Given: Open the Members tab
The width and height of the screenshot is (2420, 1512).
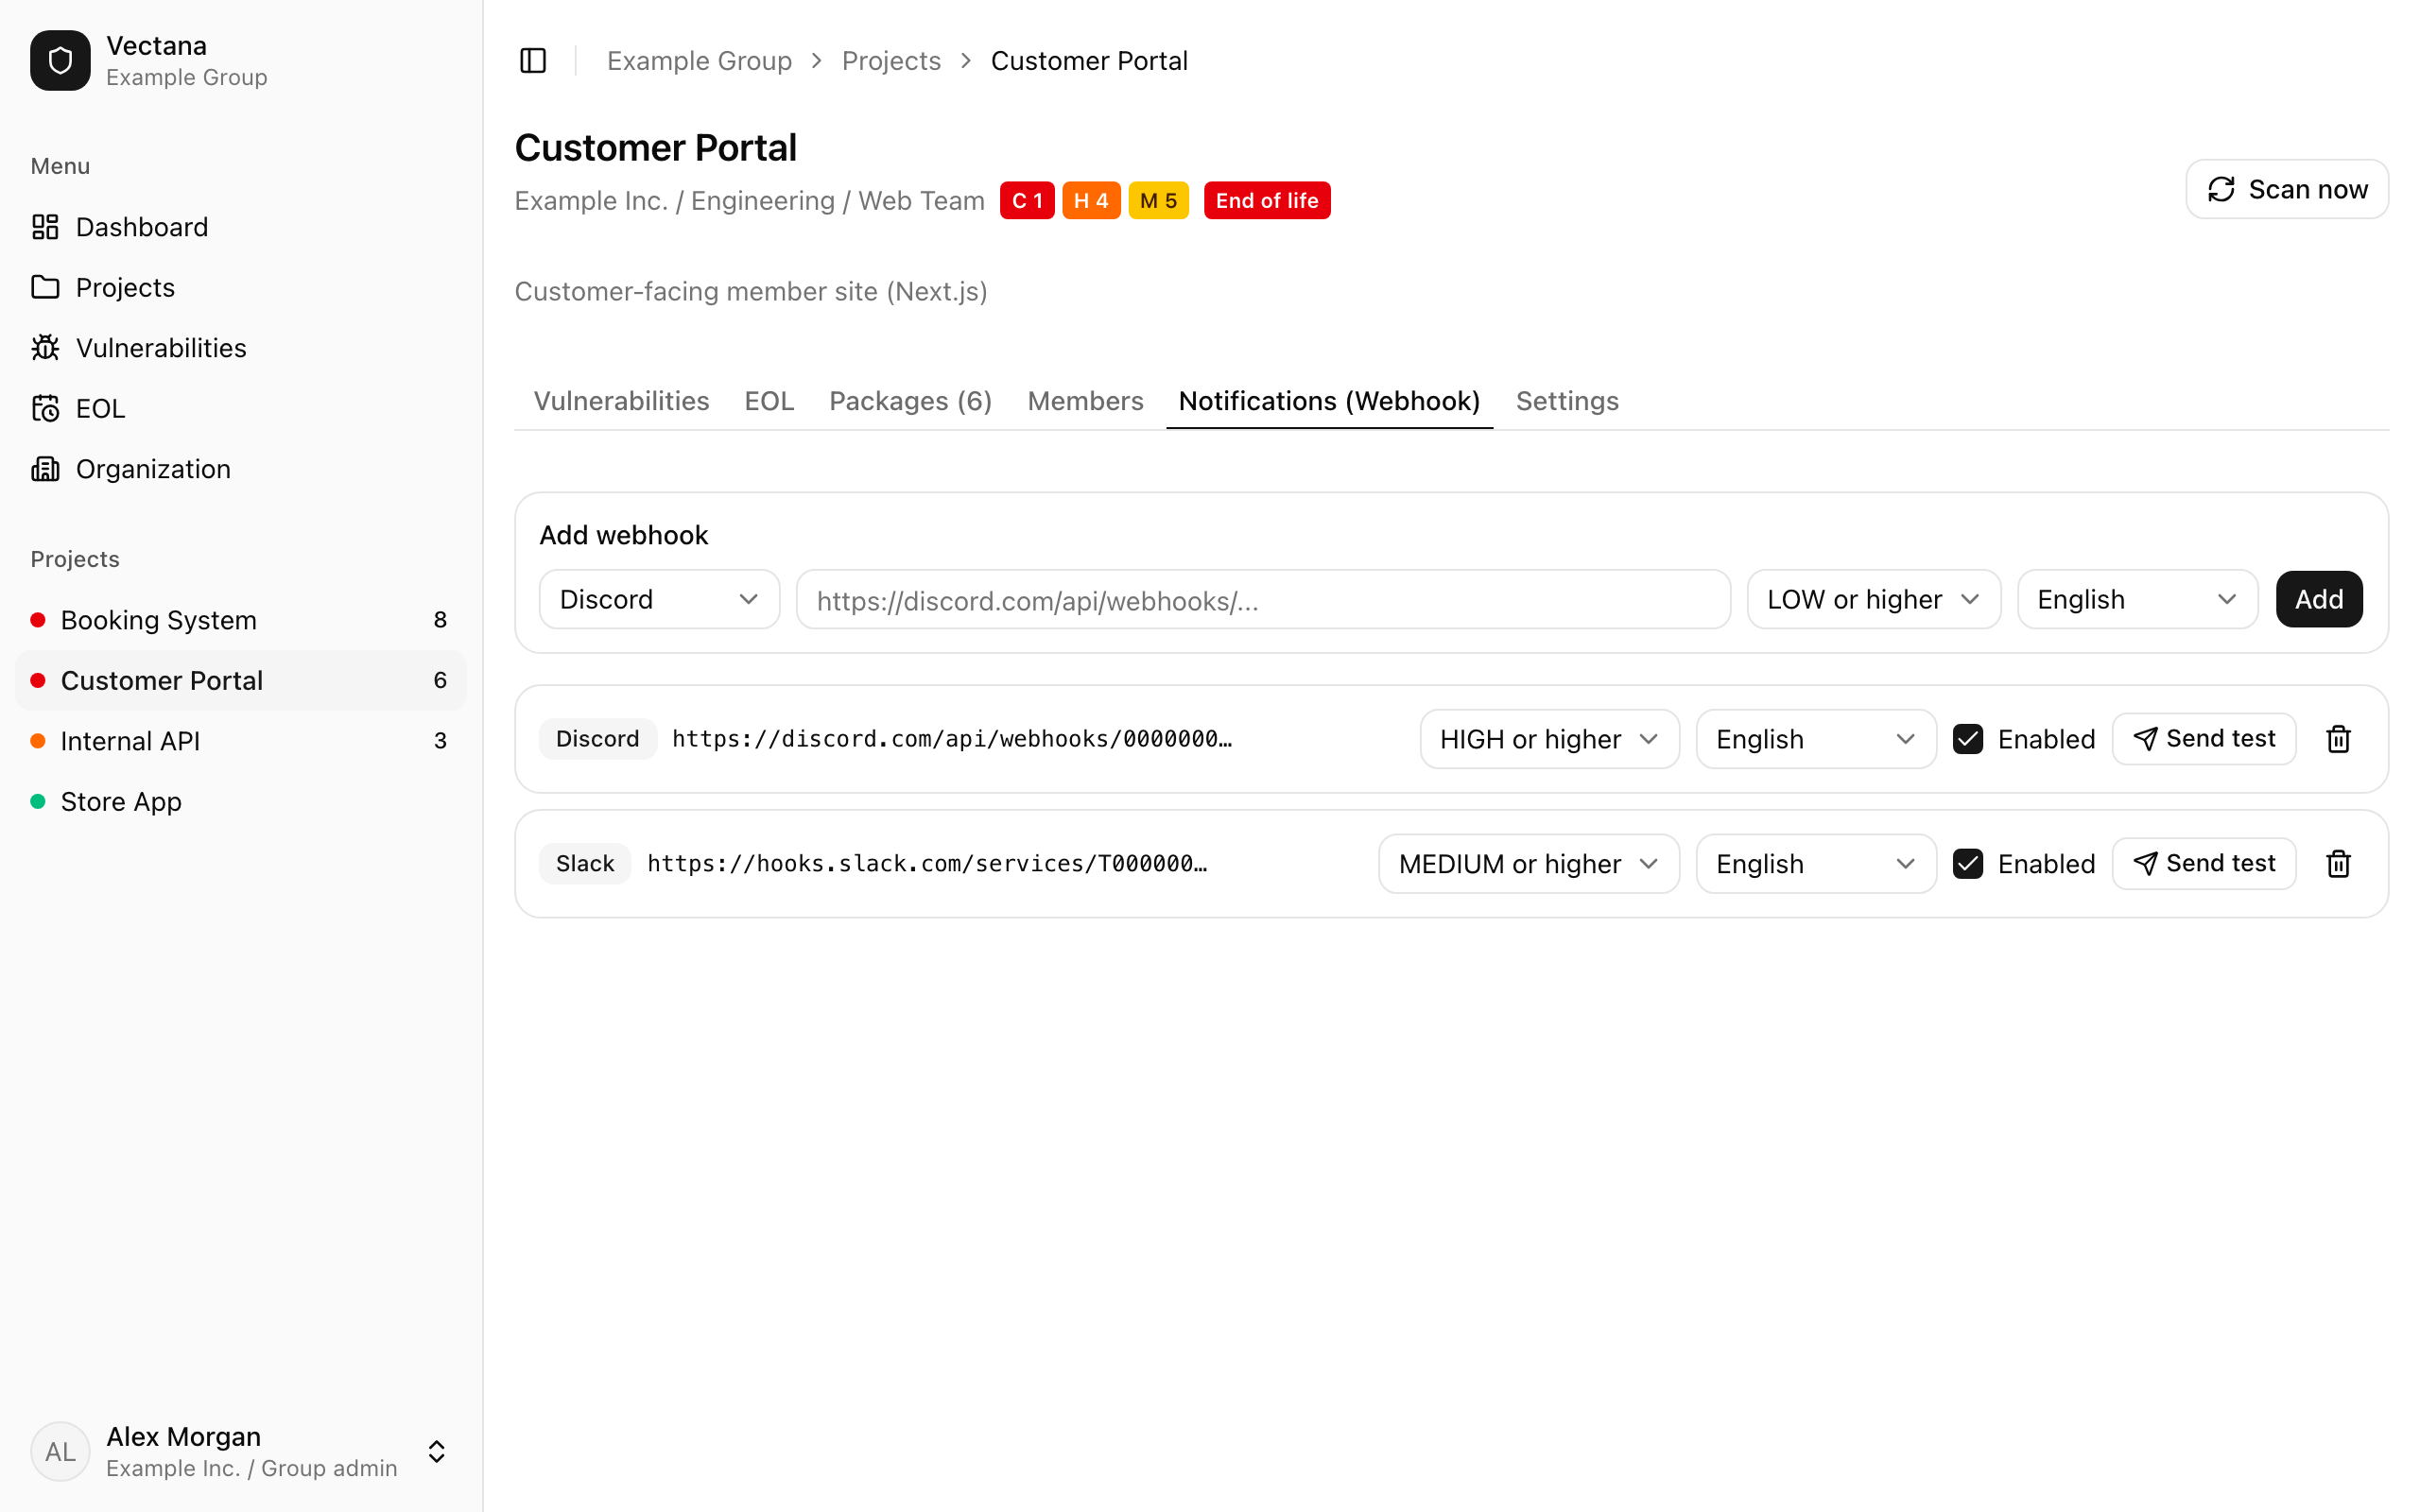Looking at the screenshot, I should pyautogui.click(x=1085, y=401).
